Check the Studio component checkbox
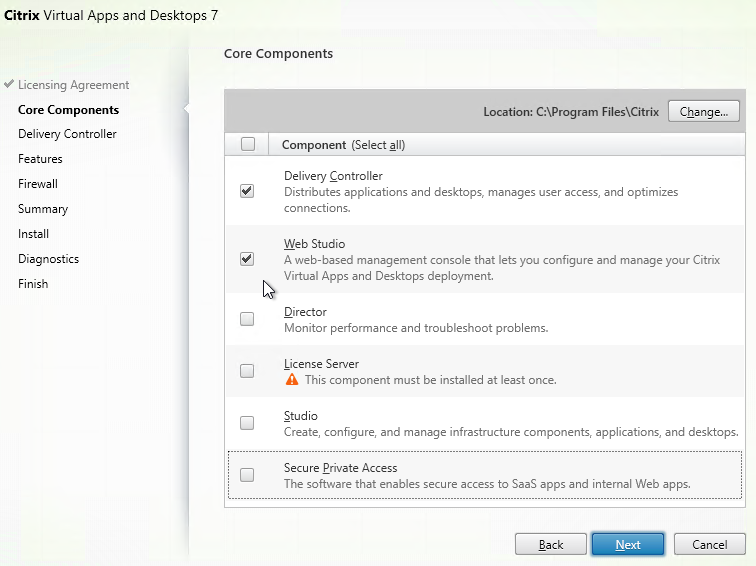Screen dimensions: 756x566 point(247,423)
